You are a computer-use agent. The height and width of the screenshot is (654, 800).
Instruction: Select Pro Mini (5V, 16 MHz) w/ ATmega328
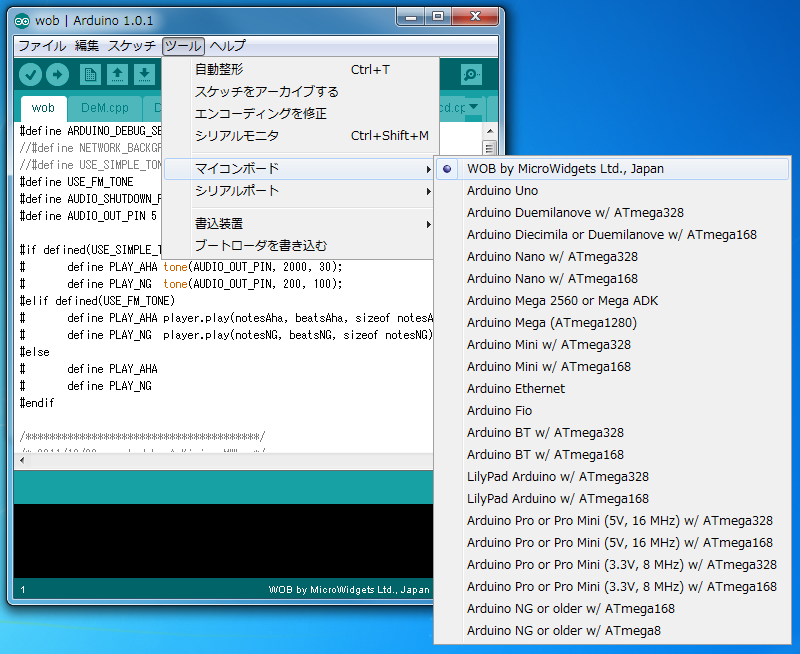point(612,521)
